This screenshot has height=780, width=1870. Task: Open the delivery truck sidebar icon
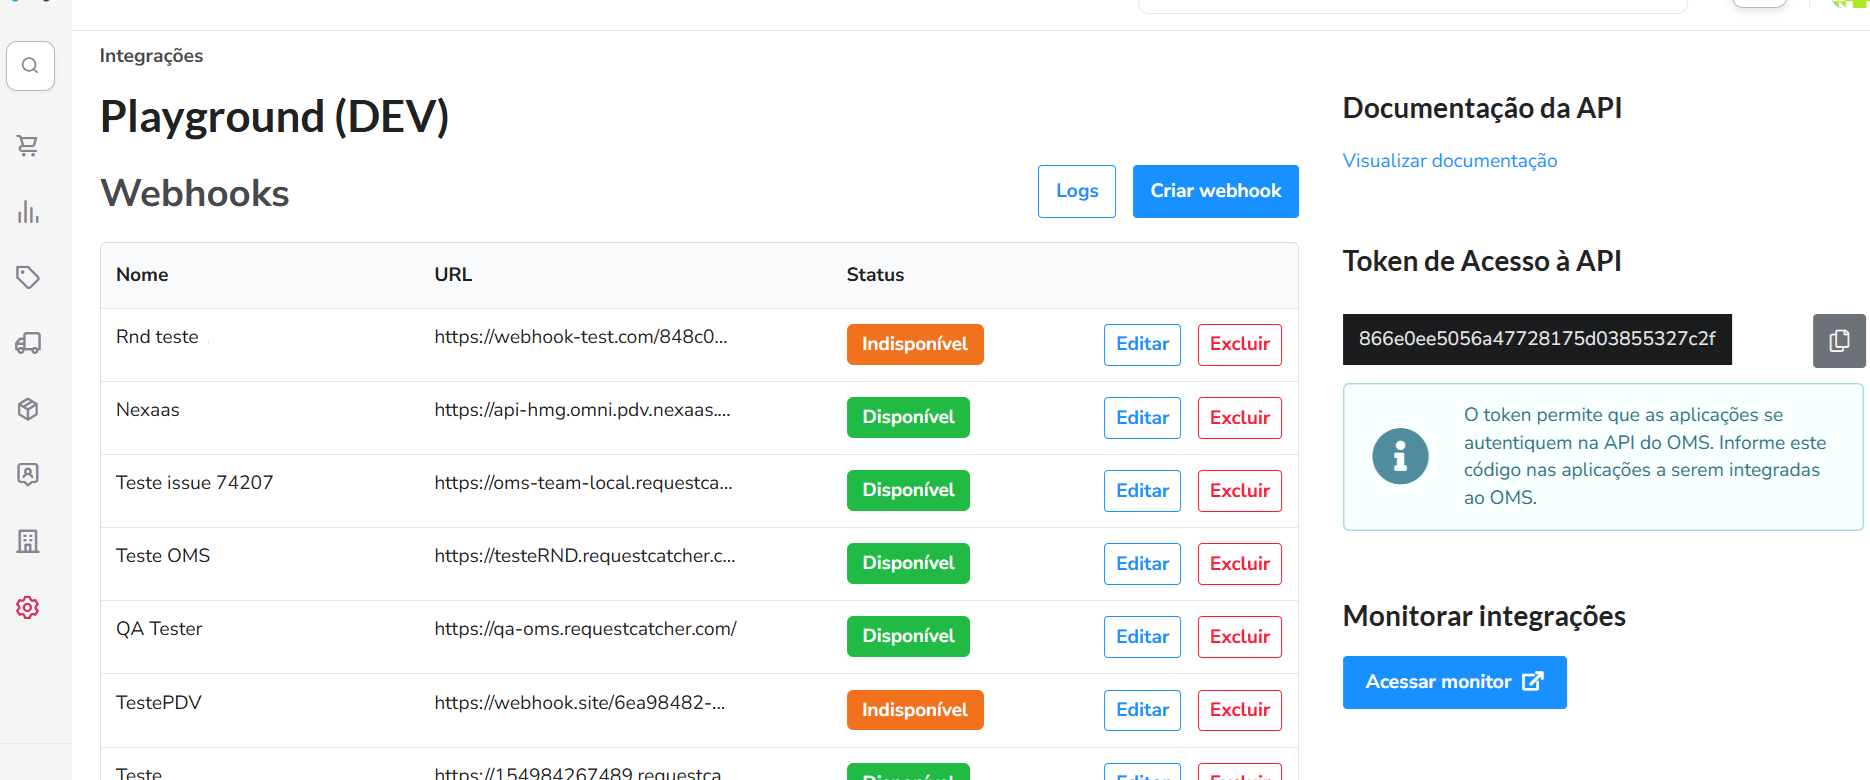(x=28, y=343)
